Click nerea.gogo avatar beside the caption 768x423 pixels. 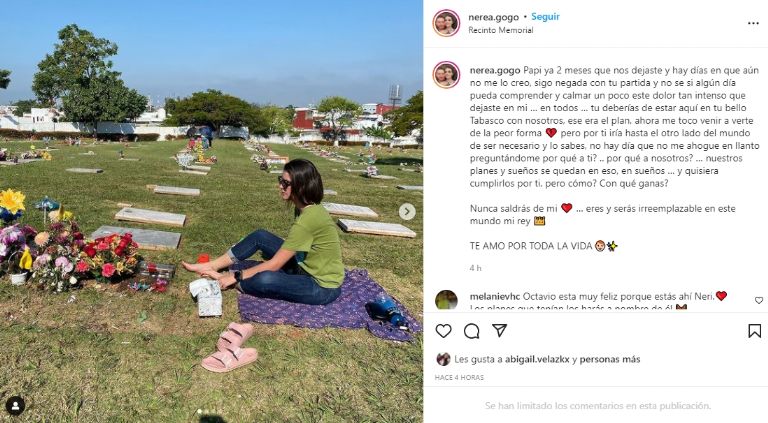[446, 75]
